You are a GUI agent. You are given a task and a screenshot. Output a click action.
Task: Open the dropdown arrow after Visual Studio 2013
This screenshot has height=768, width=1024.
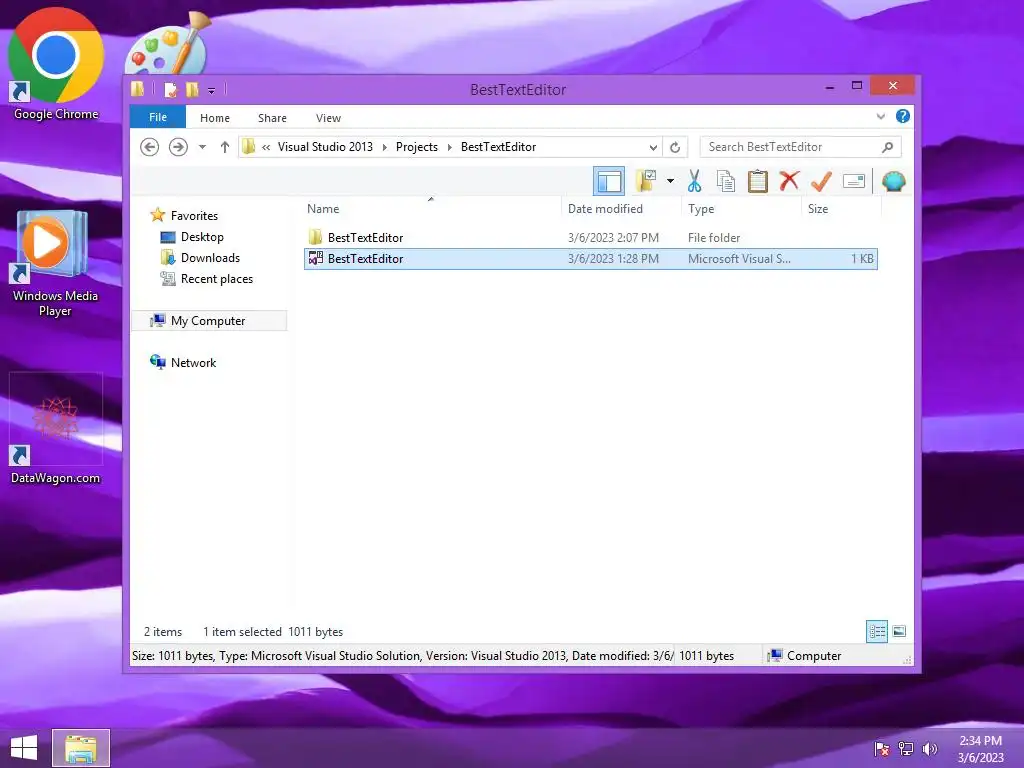(384, 148)
